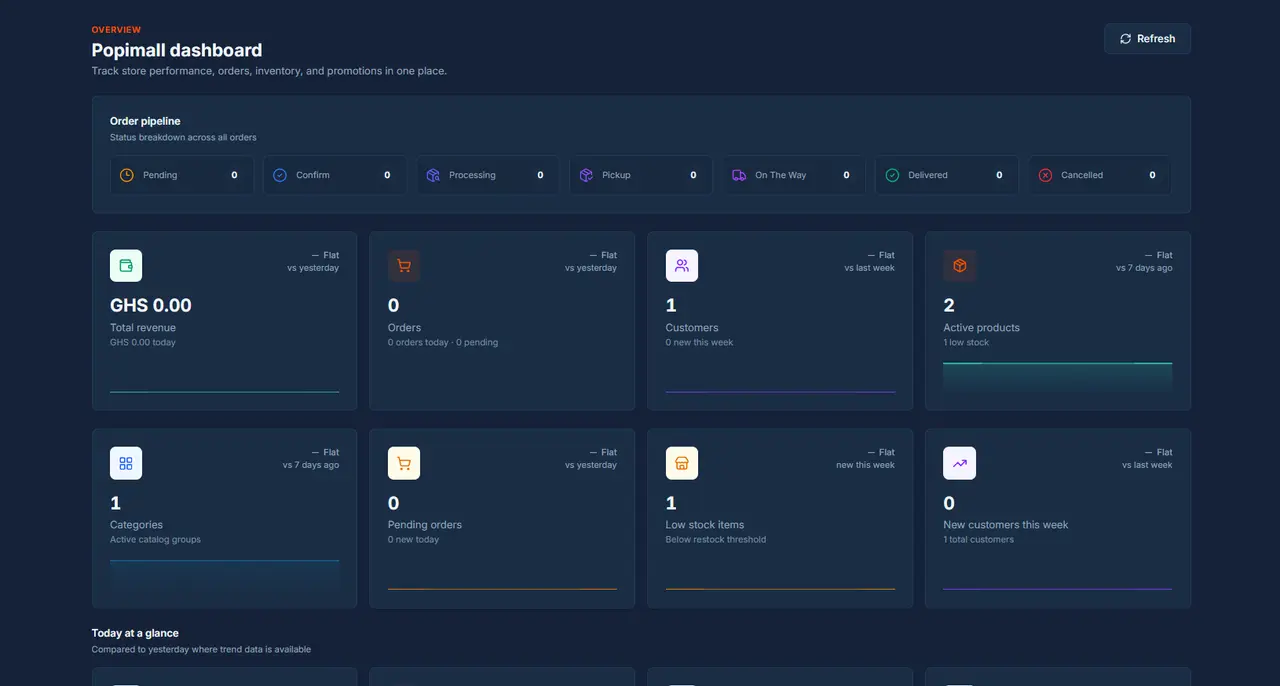Screen dimensions: 1280x686
Task: Click 'Status breakdown across all orders' text
Action: coord(183,137)
